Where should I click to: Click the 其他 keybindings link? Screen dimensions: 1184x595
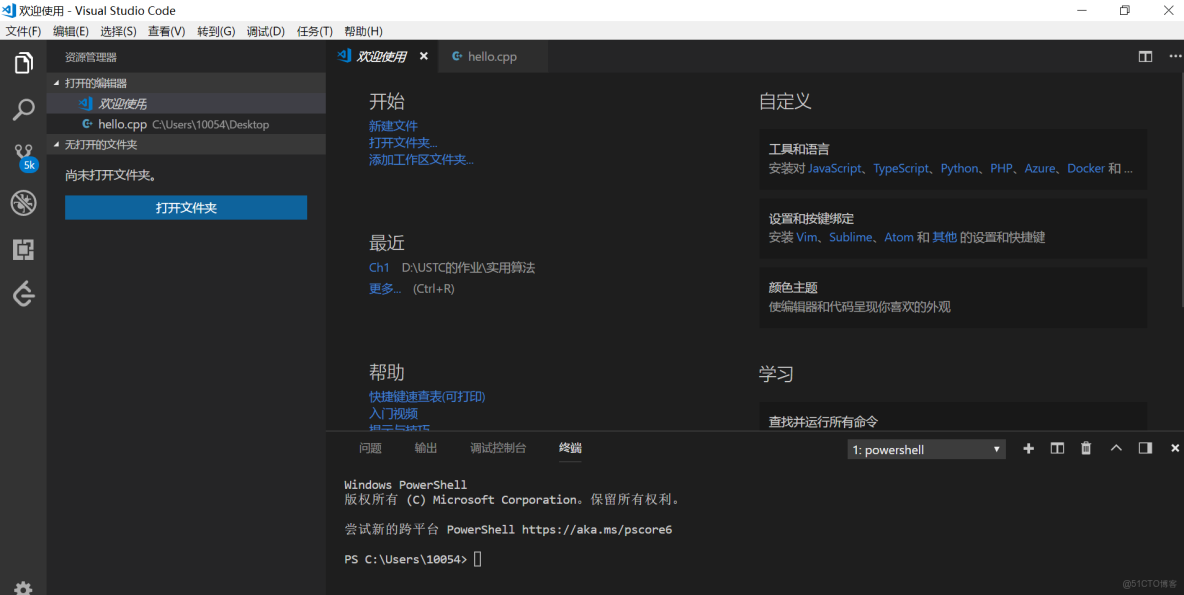[944, 237]
